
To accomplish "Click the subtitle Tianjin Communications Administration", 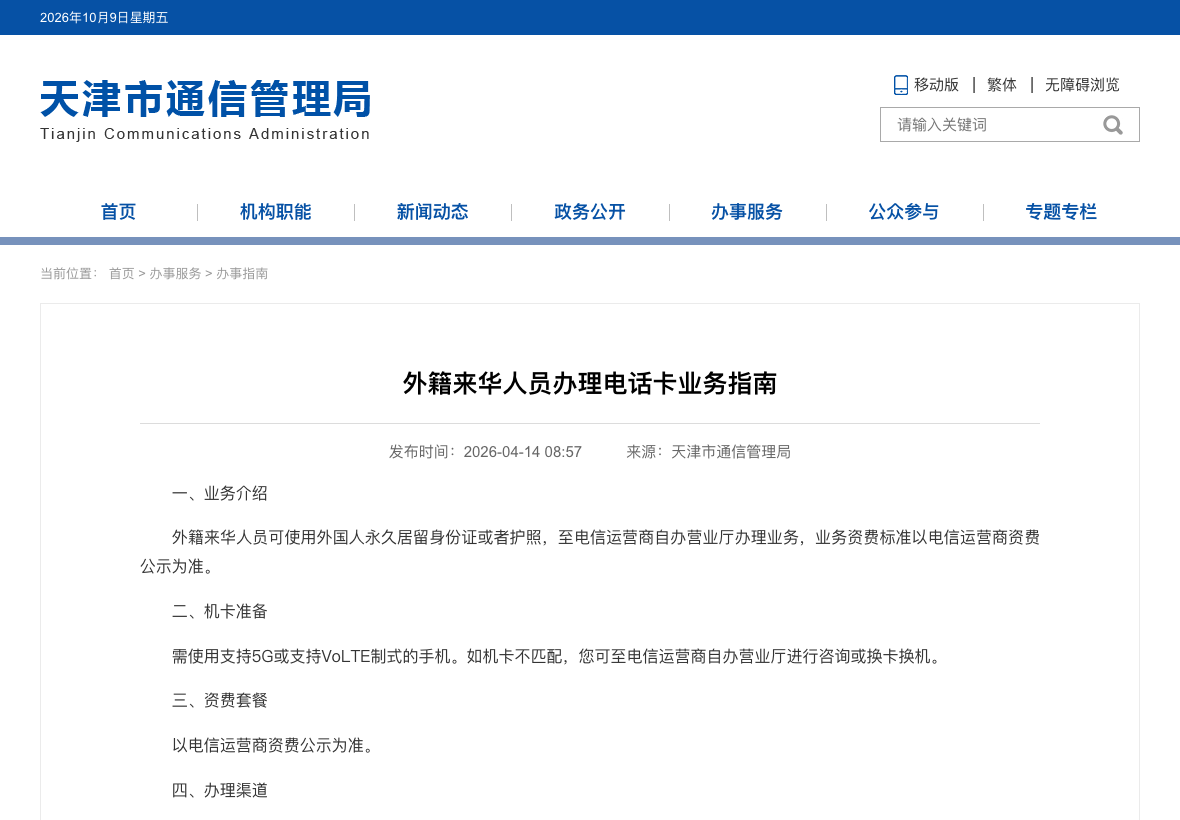I will (x=205, y=134).
